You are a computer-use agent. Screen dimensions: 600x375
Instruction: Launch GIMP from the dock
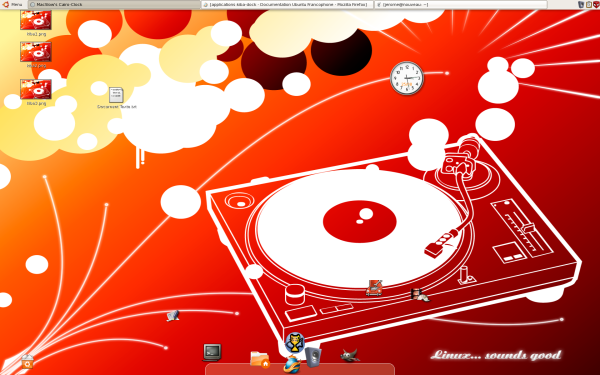pos(350,355)
